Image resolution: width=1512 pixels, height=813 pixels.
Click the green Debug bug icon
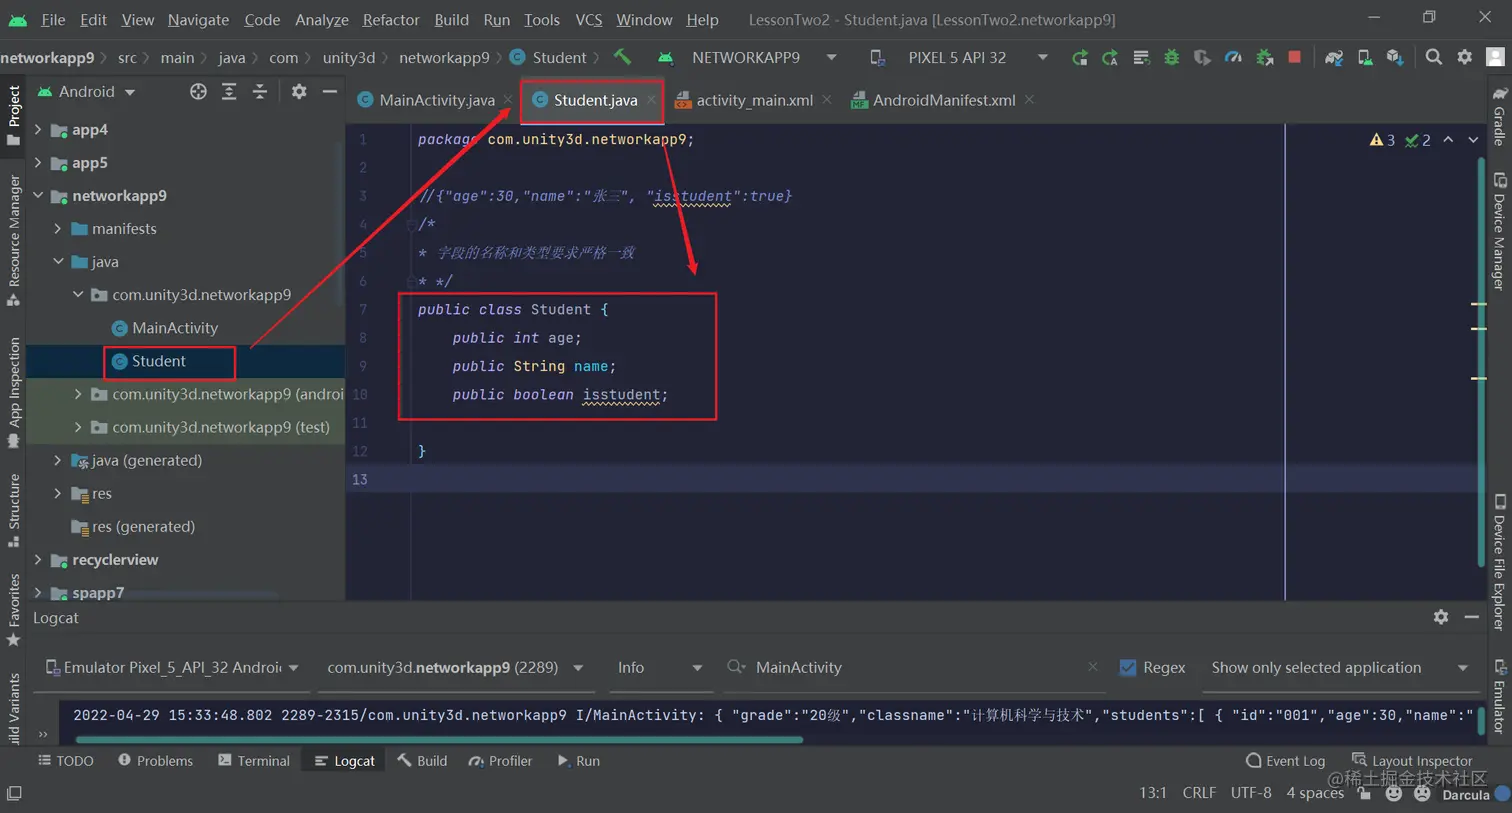(1172, 57)
